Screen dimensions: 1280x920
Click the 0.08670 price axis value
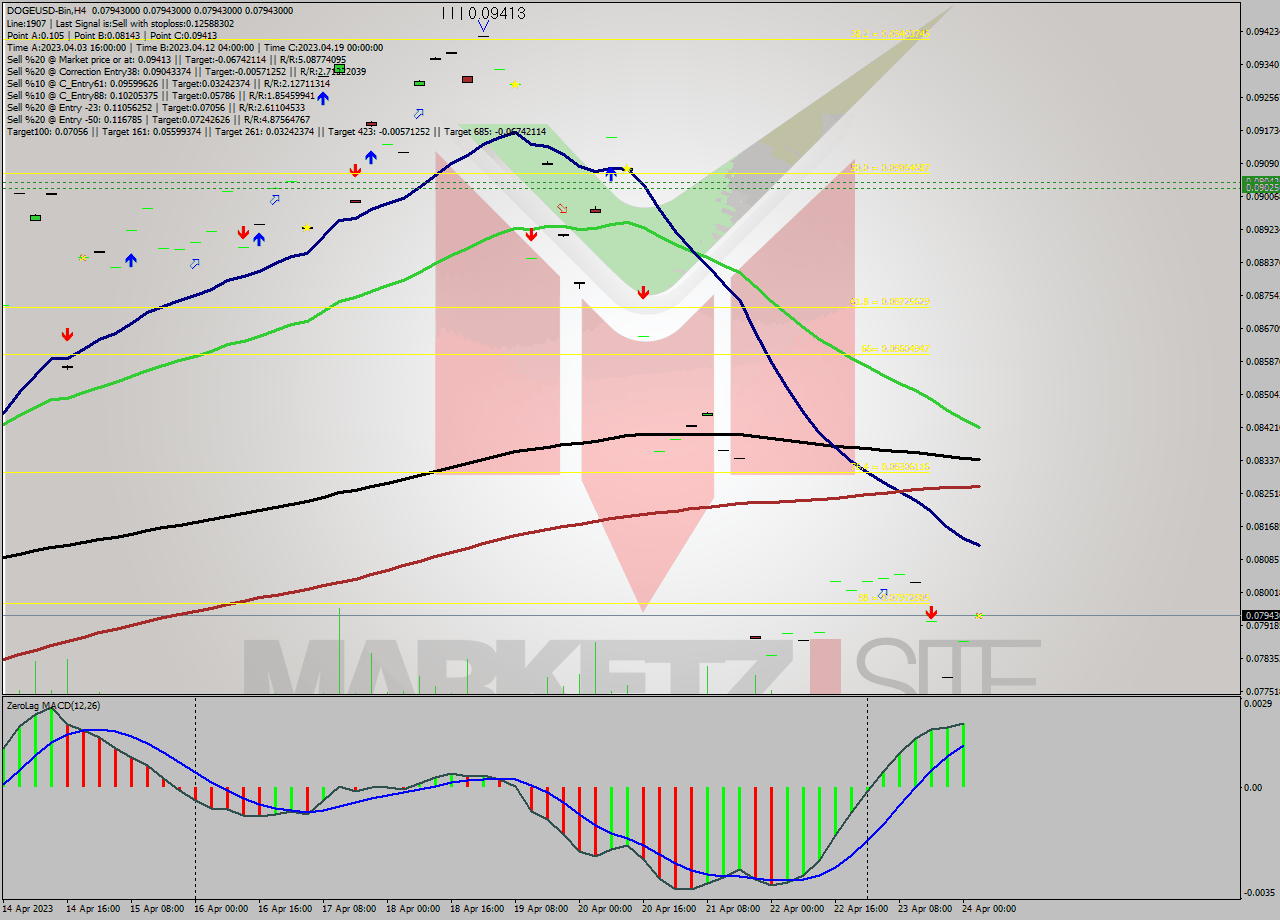(x=1264, y=328)
